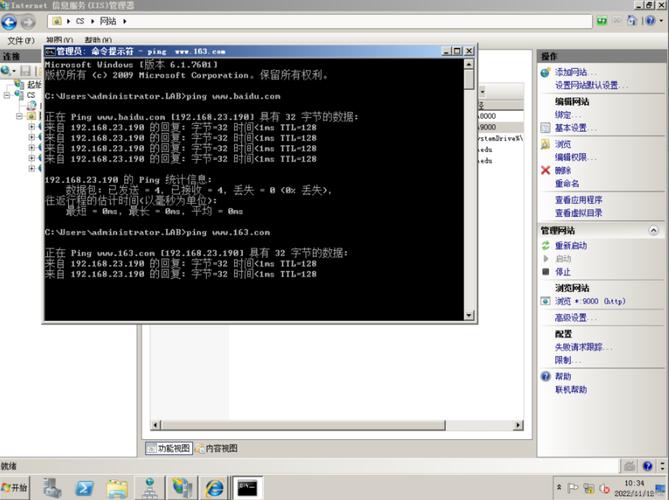Click the greyed 启动 play icon
Image resolution: width=669 pixels, height=500 pixels.
pyautogui.click(x=546, y=259)
